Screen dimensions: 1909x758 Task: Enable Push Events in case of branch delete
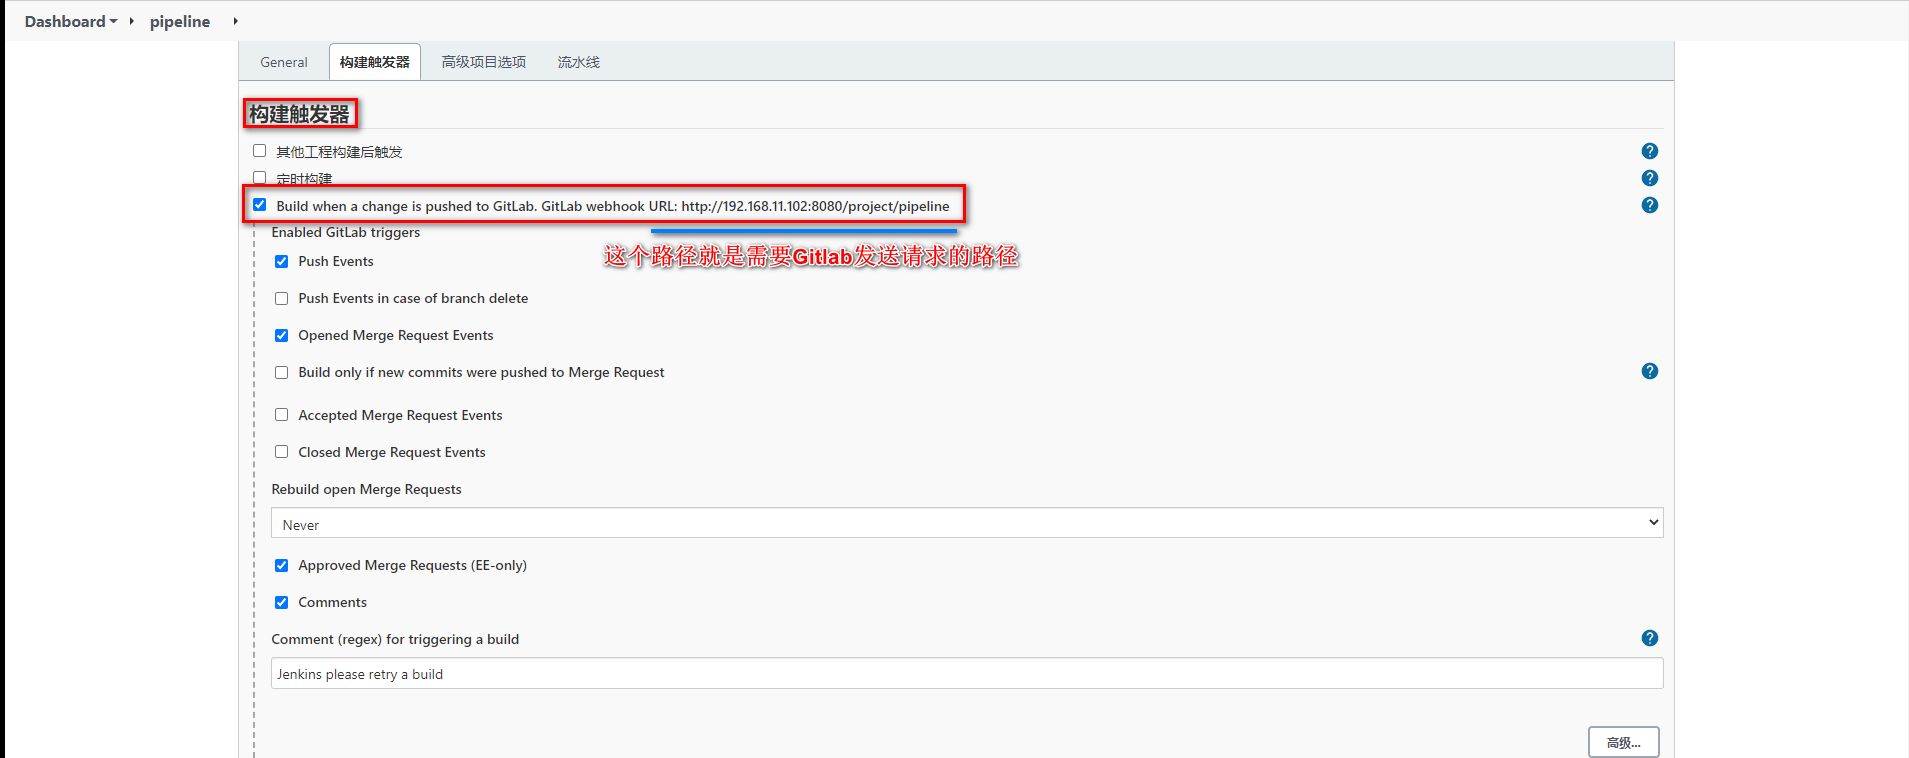pyautogui.click(x=282, y=299)
